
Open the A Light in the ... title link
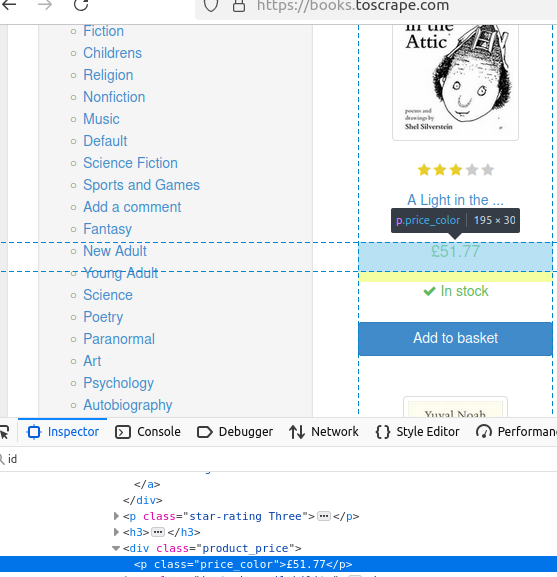tap(455, 200)
